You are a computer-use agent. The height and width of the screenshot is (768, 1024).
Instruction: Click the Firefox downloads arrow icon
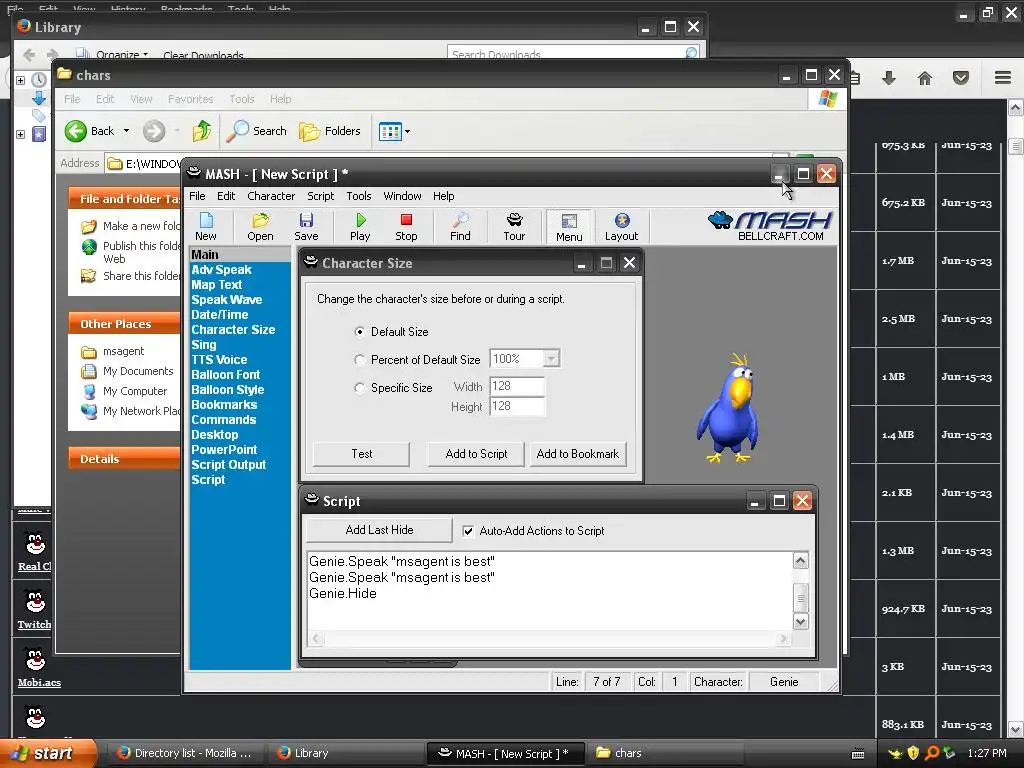click(889, 78)
